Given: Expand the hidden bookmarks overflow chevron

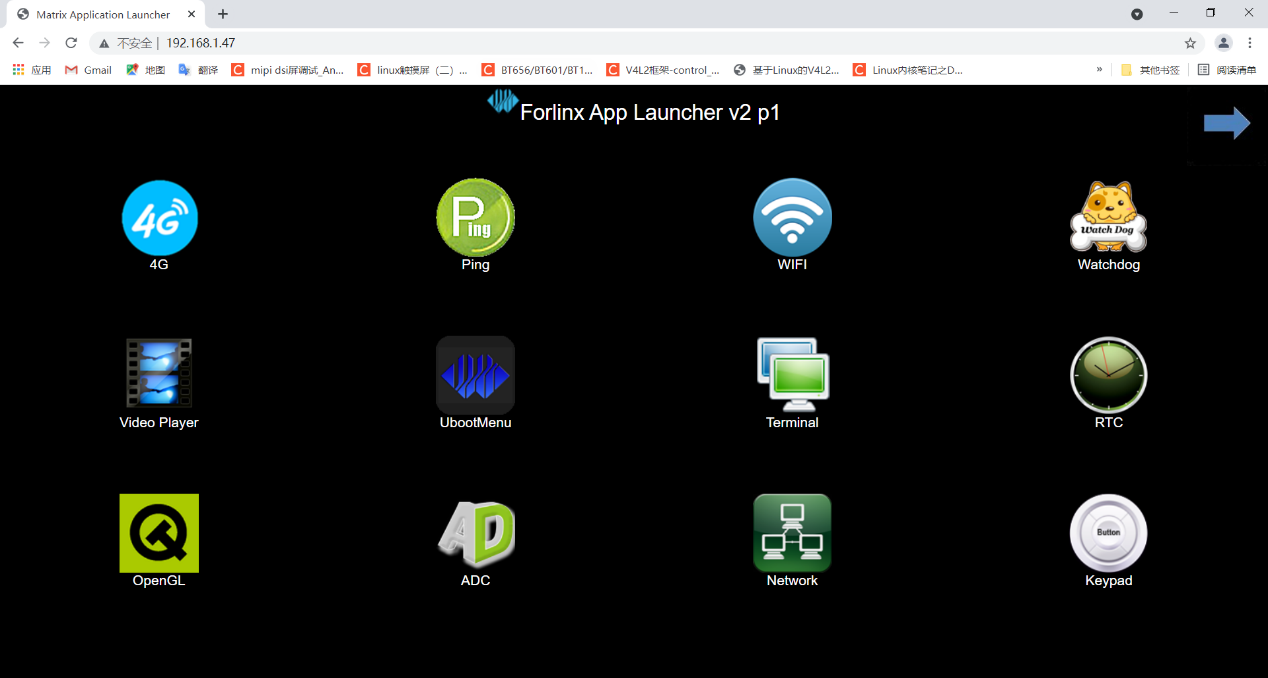Looking at the screenshot, I should pos(1099,70).
